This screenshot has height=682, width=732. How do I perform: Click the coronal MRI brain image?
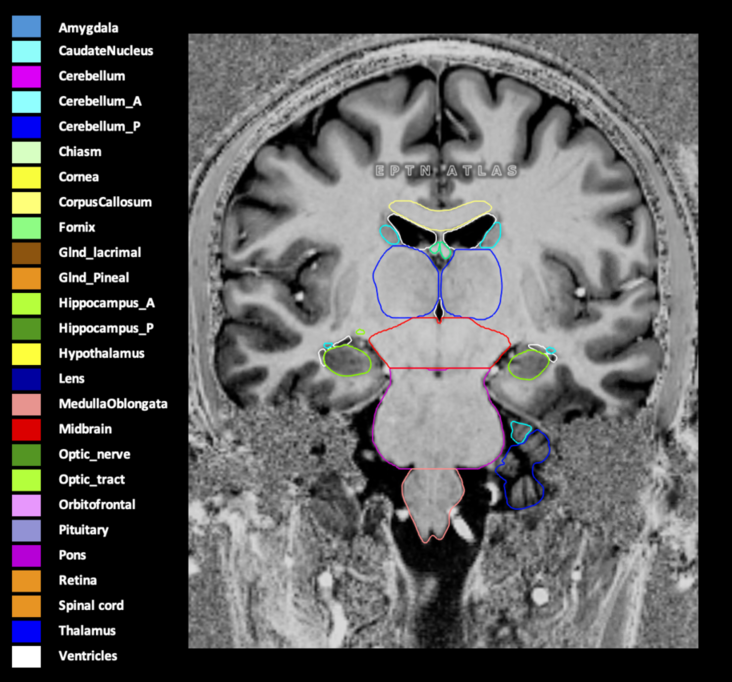pyautogui.click(x=443, y=341)
